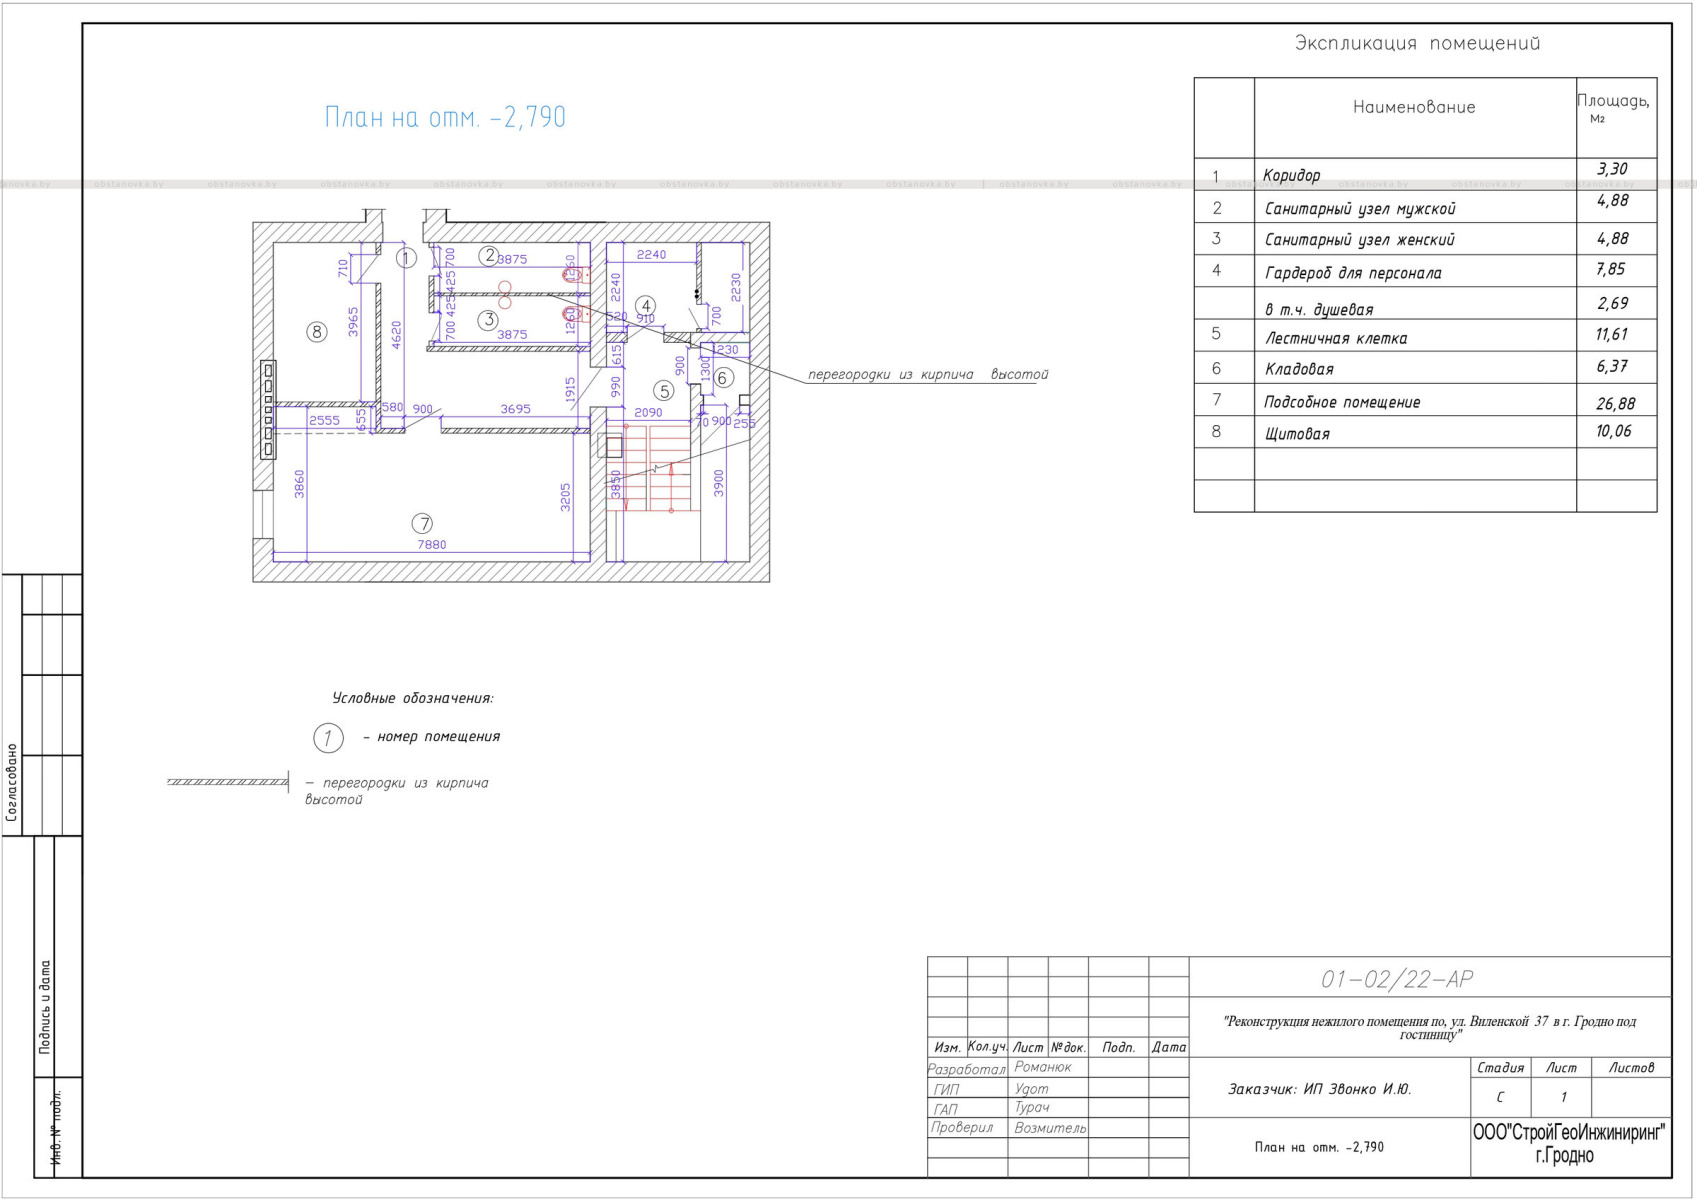This screenshot has width=1697, height=1200.
Task: Click the blue plan title План на отм. -2,790
Action: coord(445,118)
